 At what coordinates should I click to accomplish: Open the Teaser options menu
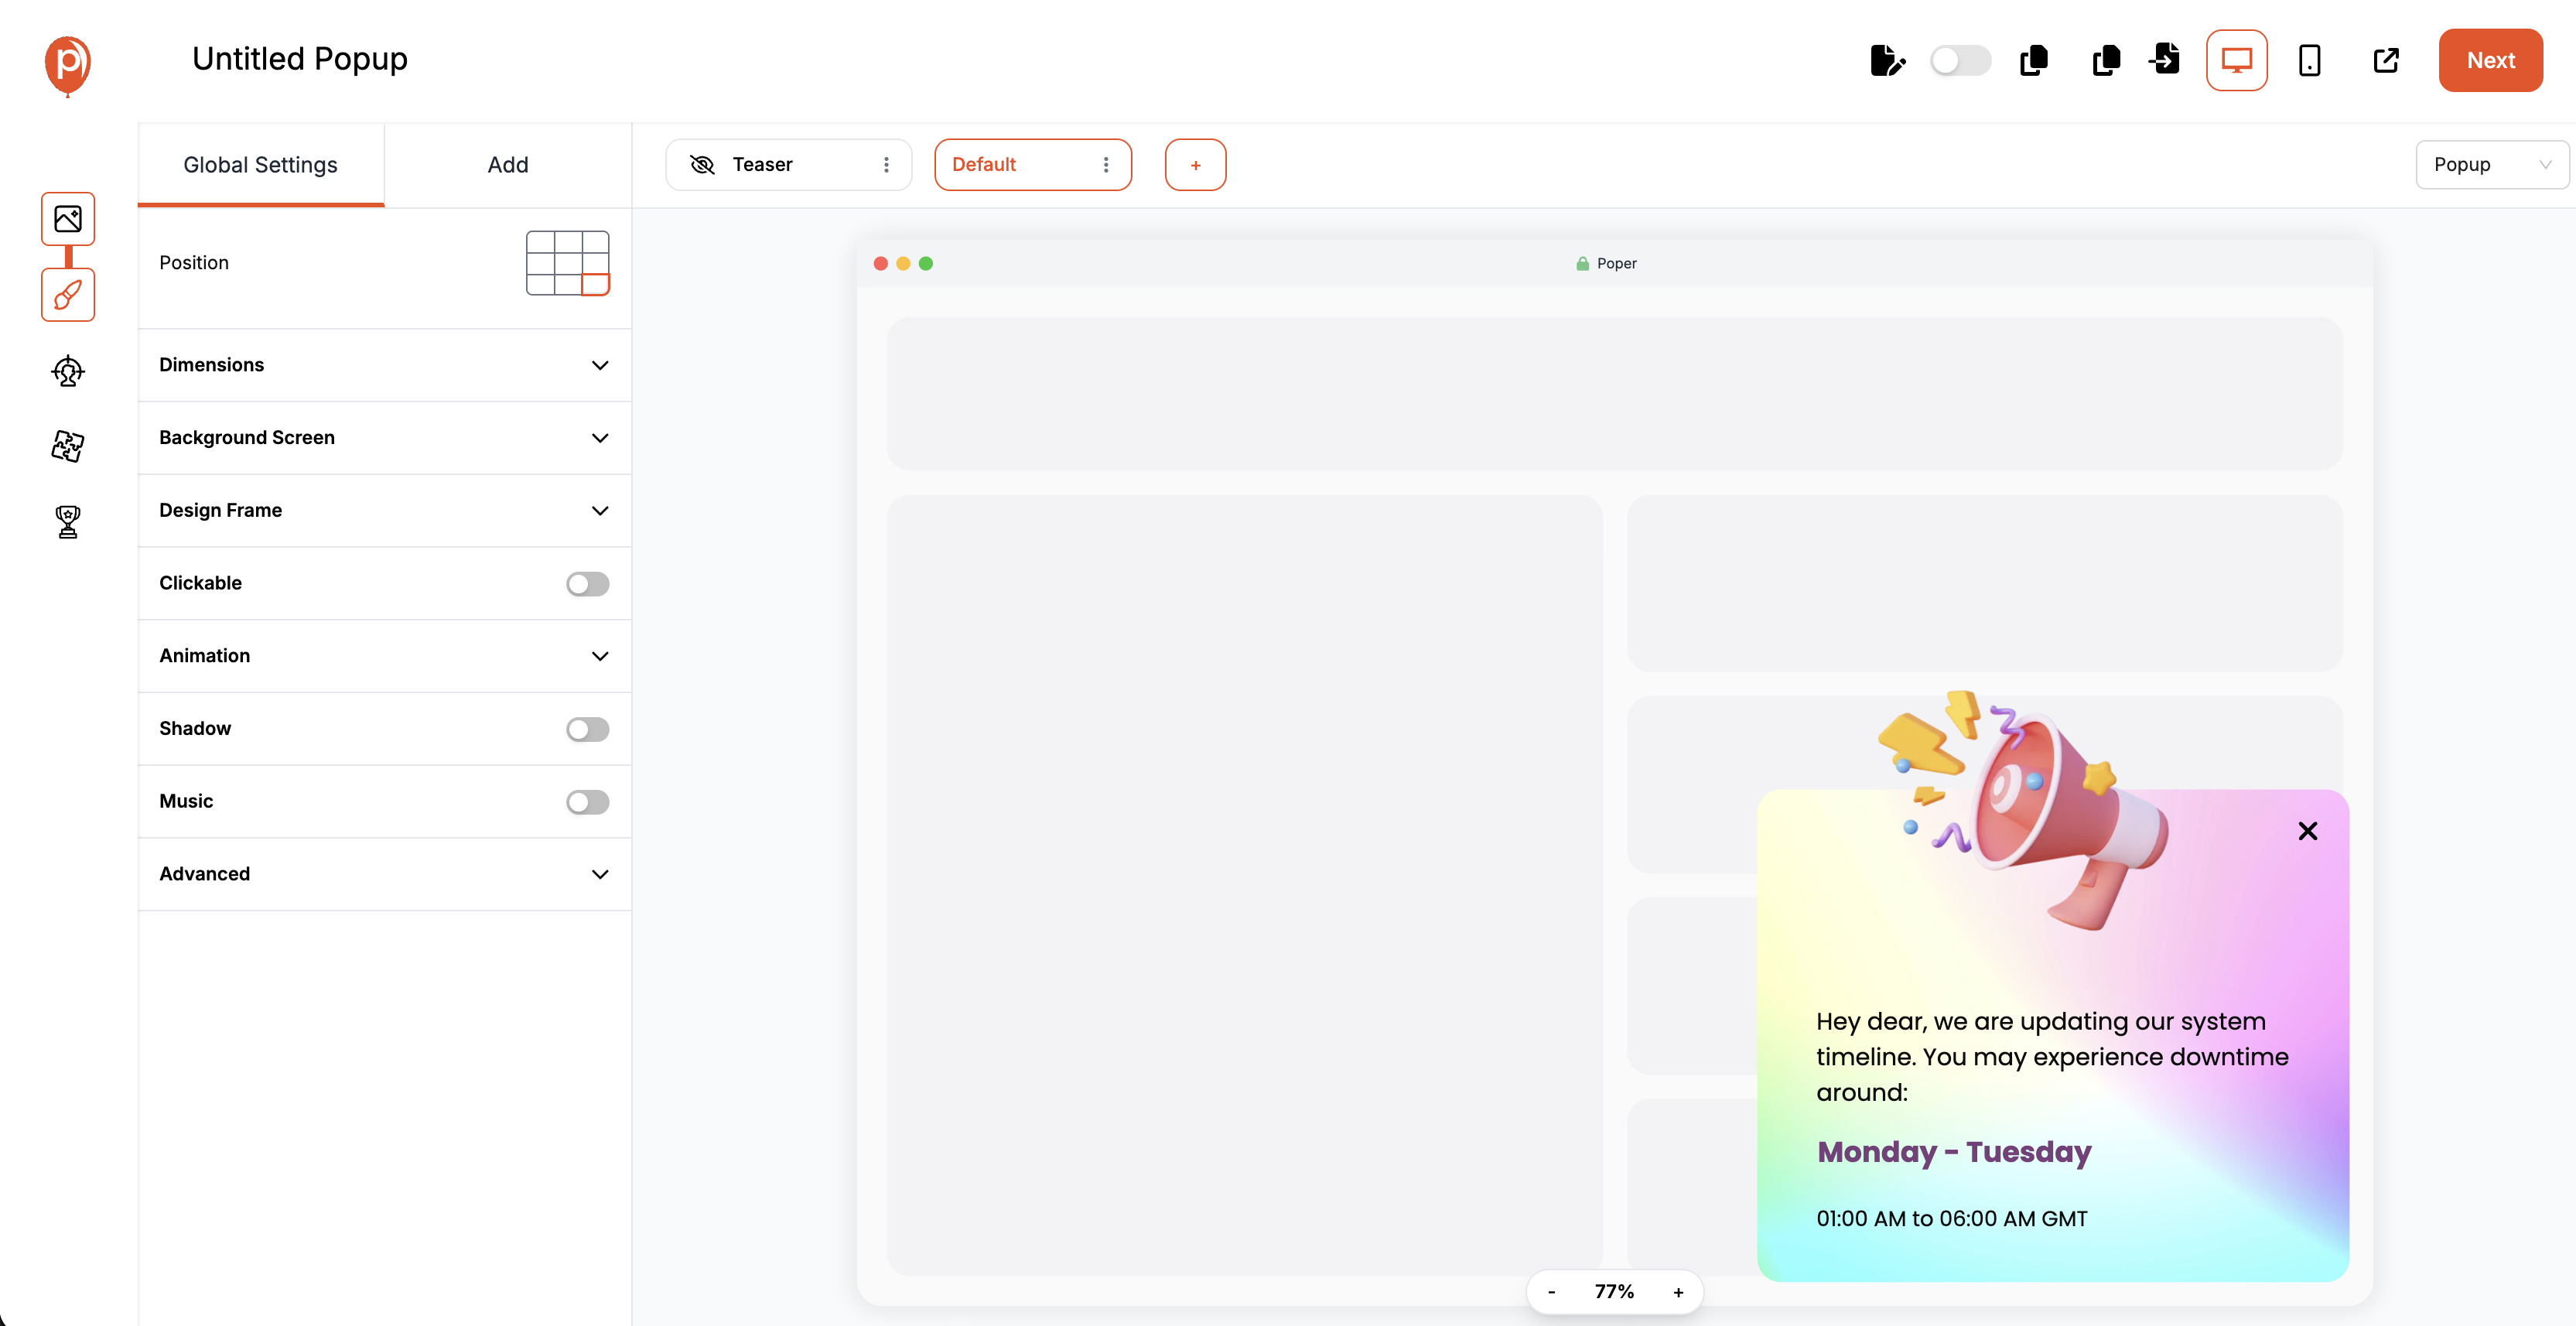click(886, 164)
